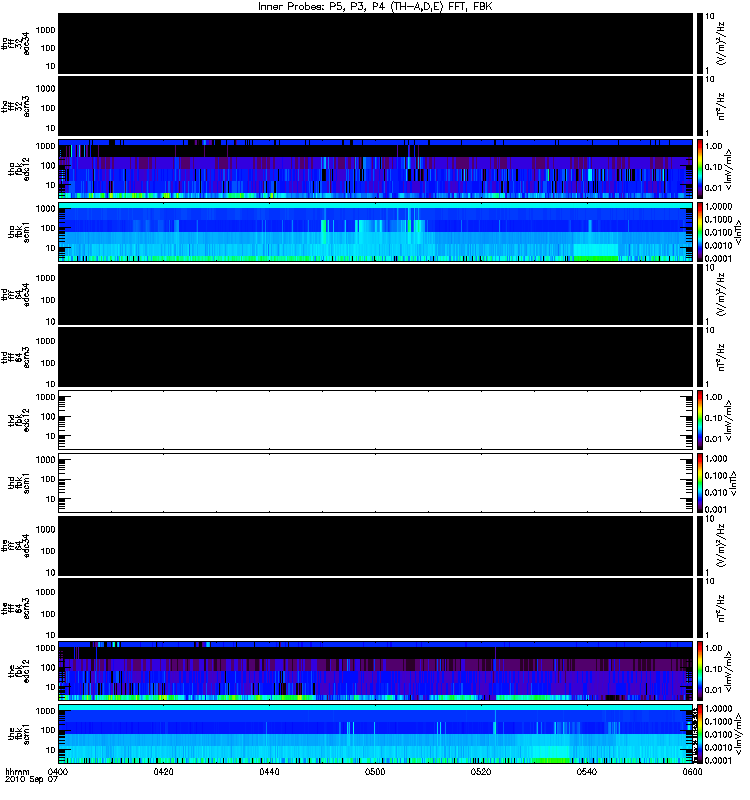Click the 0.001 color scale value beside thd fbk scm1
The image size is (750, 800).
point(716,509)
